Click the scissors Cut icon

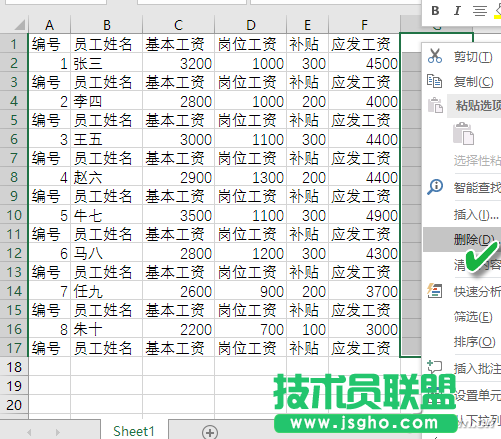435,56
